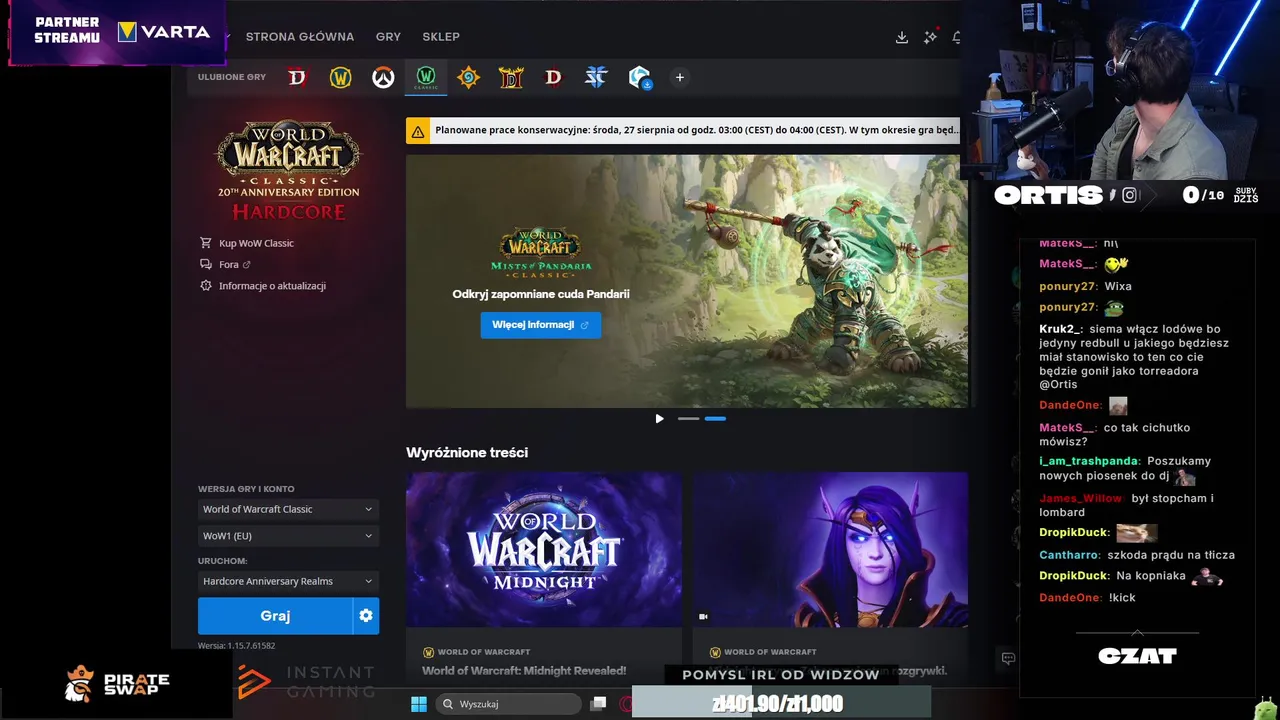The image size is (1280, 720).
Task: Click the warning triangle icon in the maintenance banner
Action: [418, 131]
